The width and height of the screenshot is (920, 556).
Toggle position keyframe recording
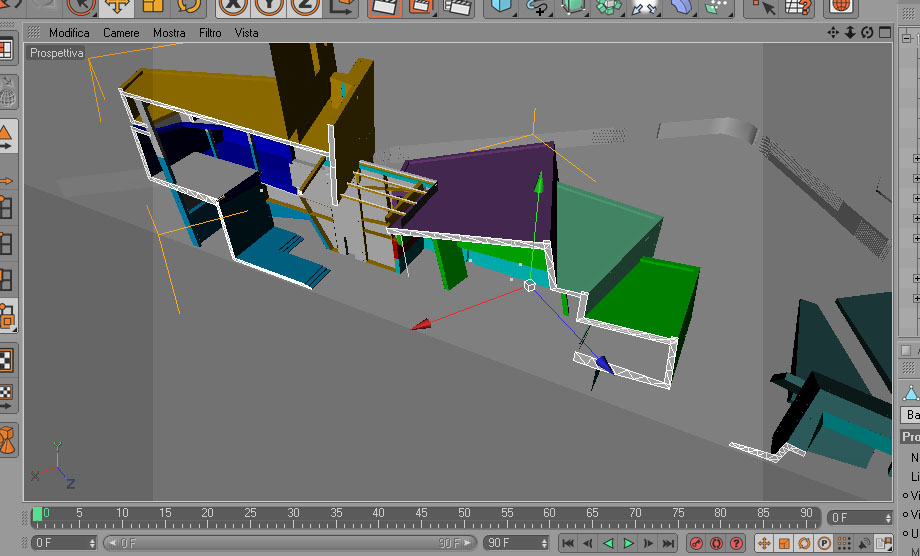click(764, 543)
